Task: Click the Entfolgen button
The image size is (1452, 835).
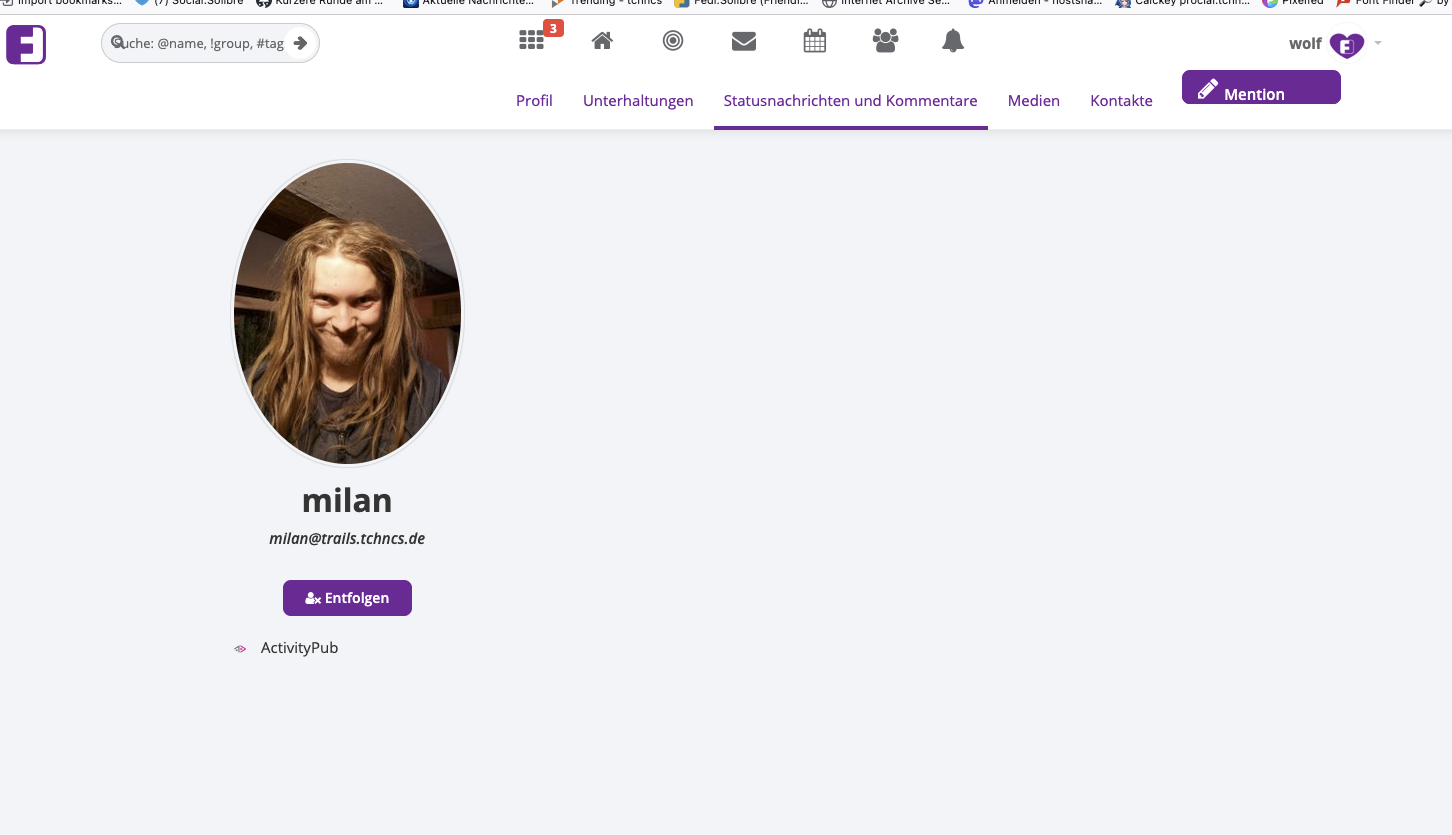Action: pos(347,598)
